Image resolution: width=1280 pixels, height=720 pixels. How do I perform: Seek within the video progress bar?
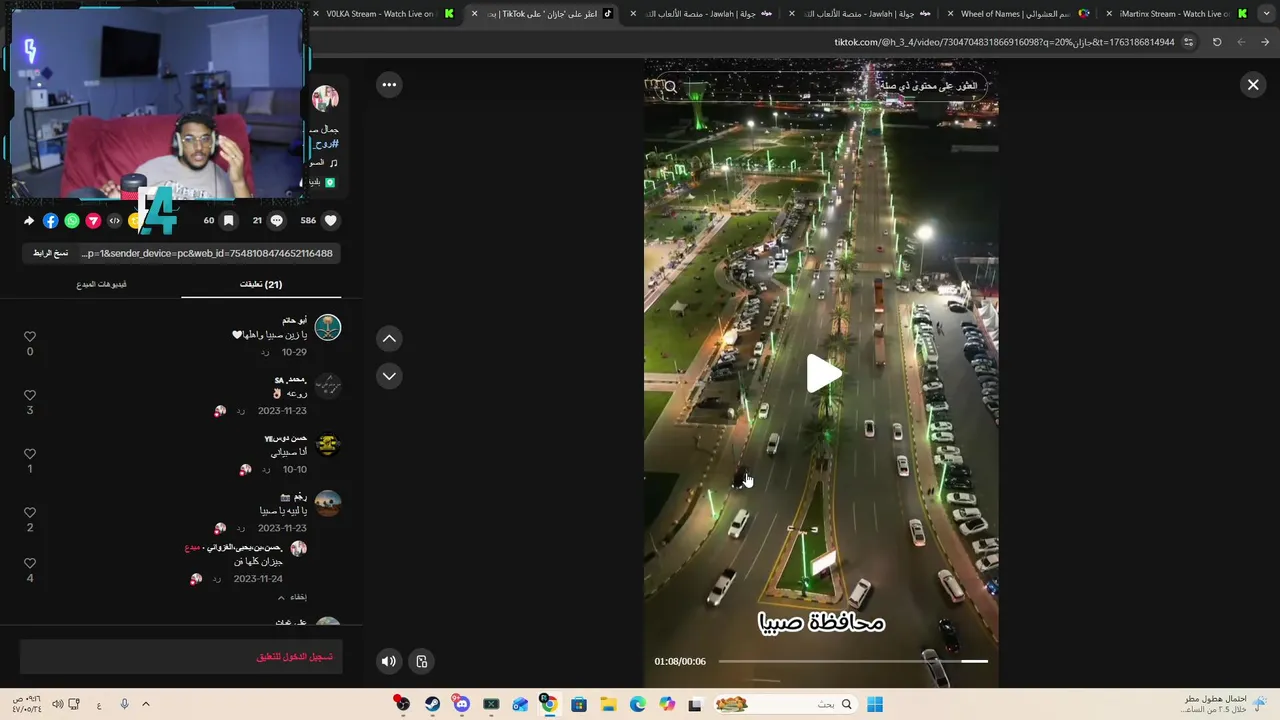(x=853, y=661)
